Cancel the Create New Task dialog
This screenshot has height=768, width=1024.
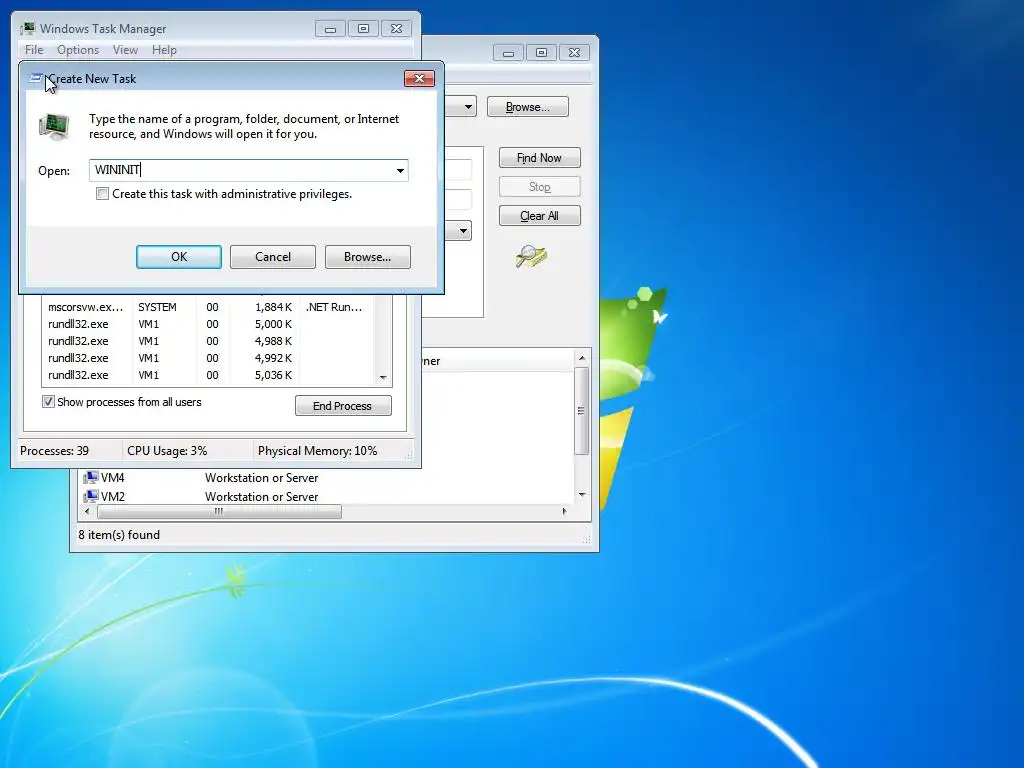point(272,257)
